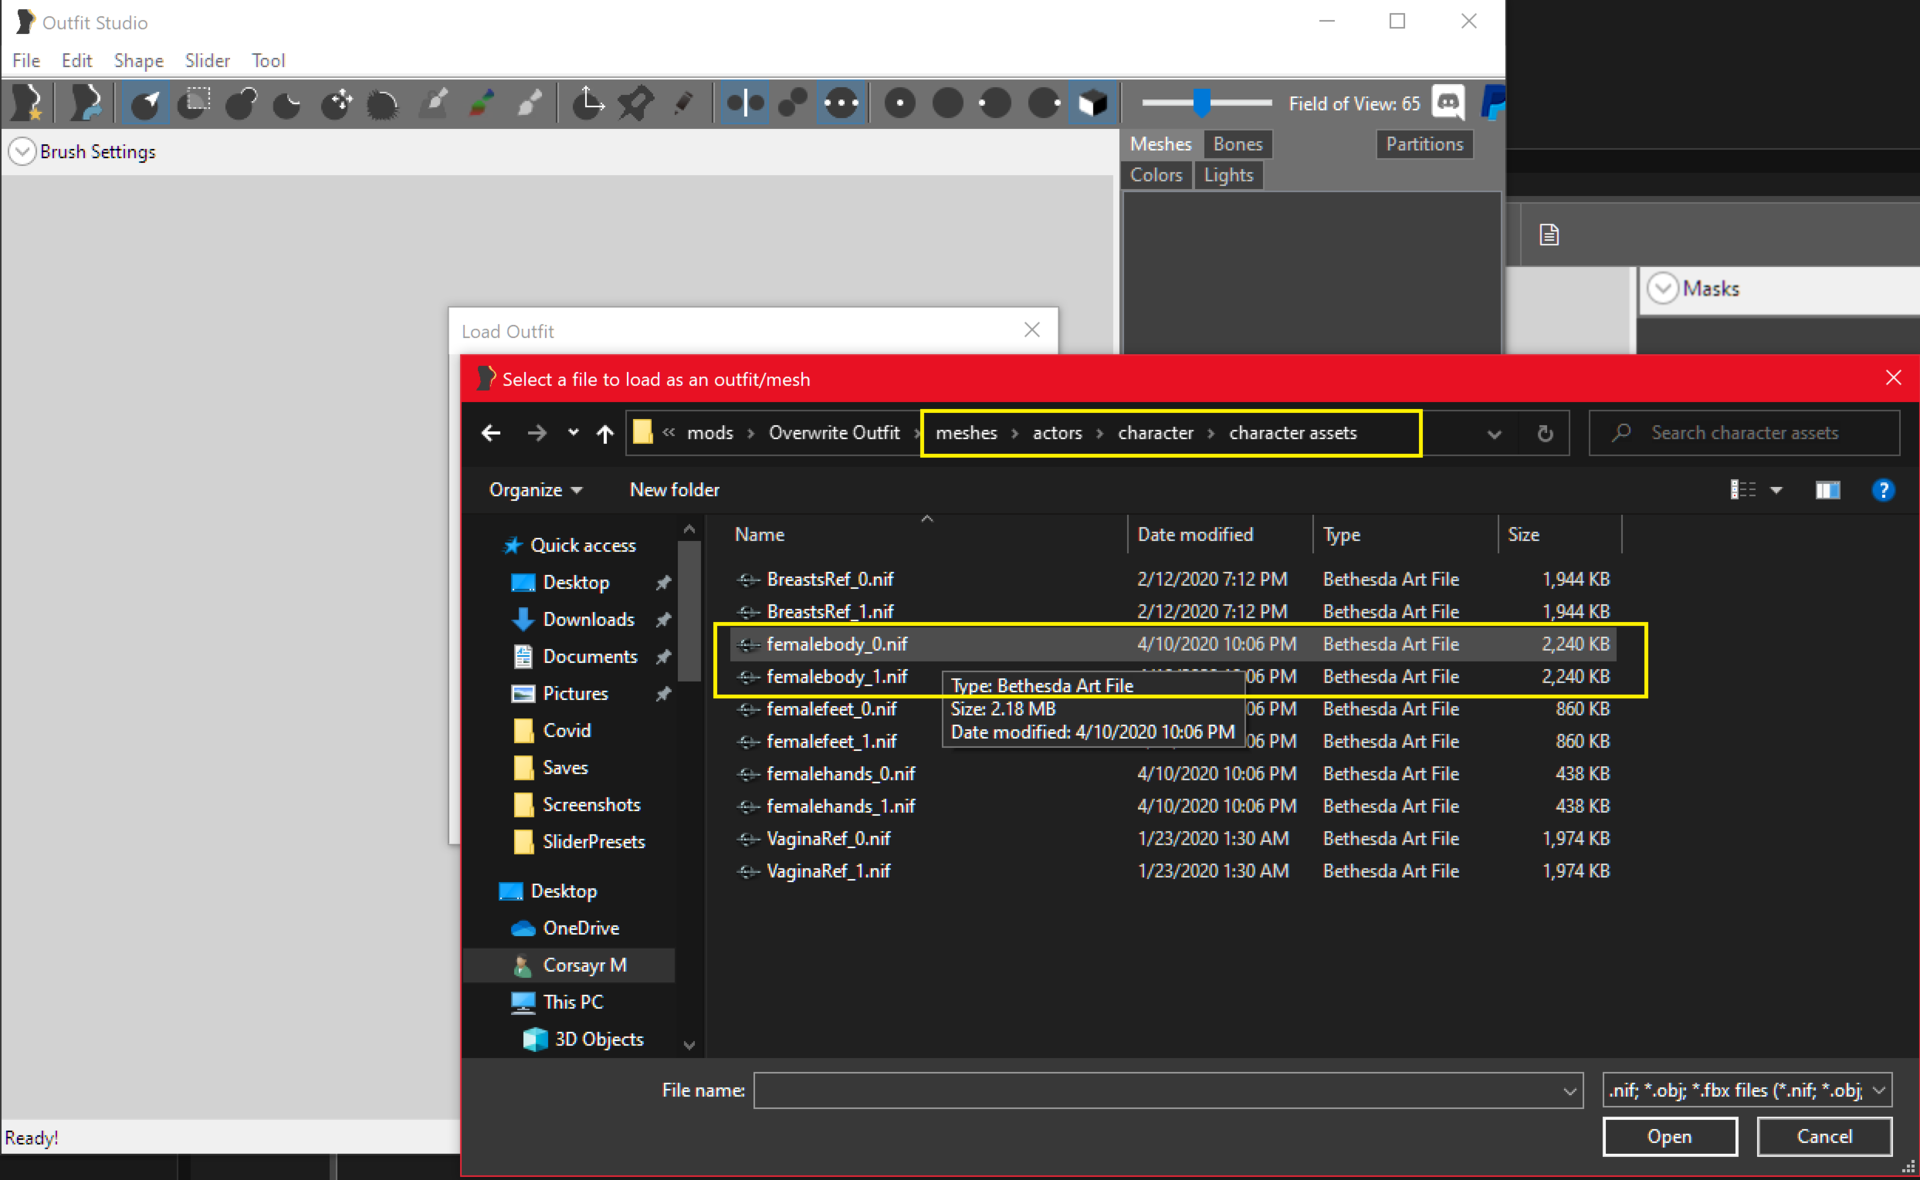
Task: Sort by Date modified column
Action: (1219, 535)
